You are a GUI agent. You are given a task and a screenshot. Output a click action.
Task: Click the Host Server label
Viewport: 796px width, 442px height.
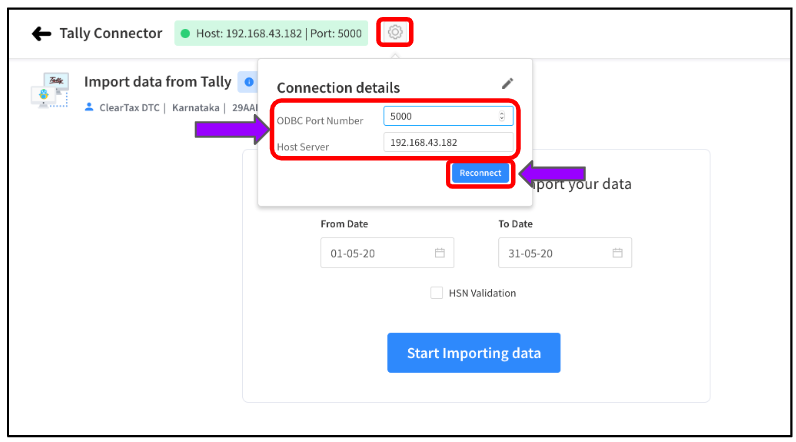303,147
